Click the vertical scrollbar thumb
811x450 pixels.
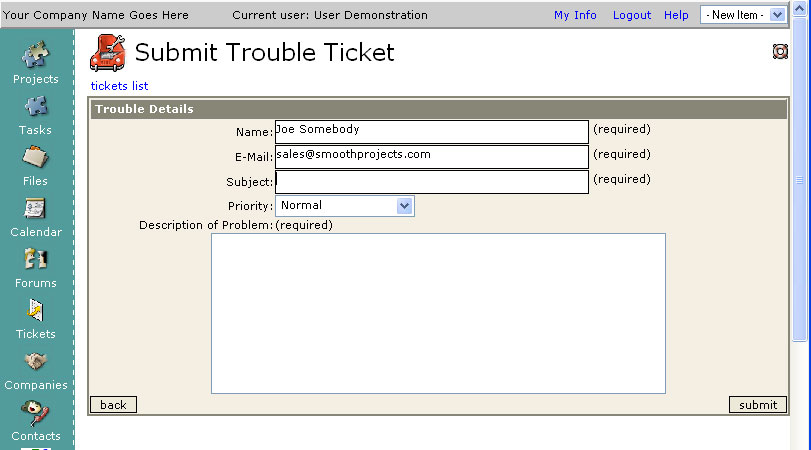pos(800,180)
